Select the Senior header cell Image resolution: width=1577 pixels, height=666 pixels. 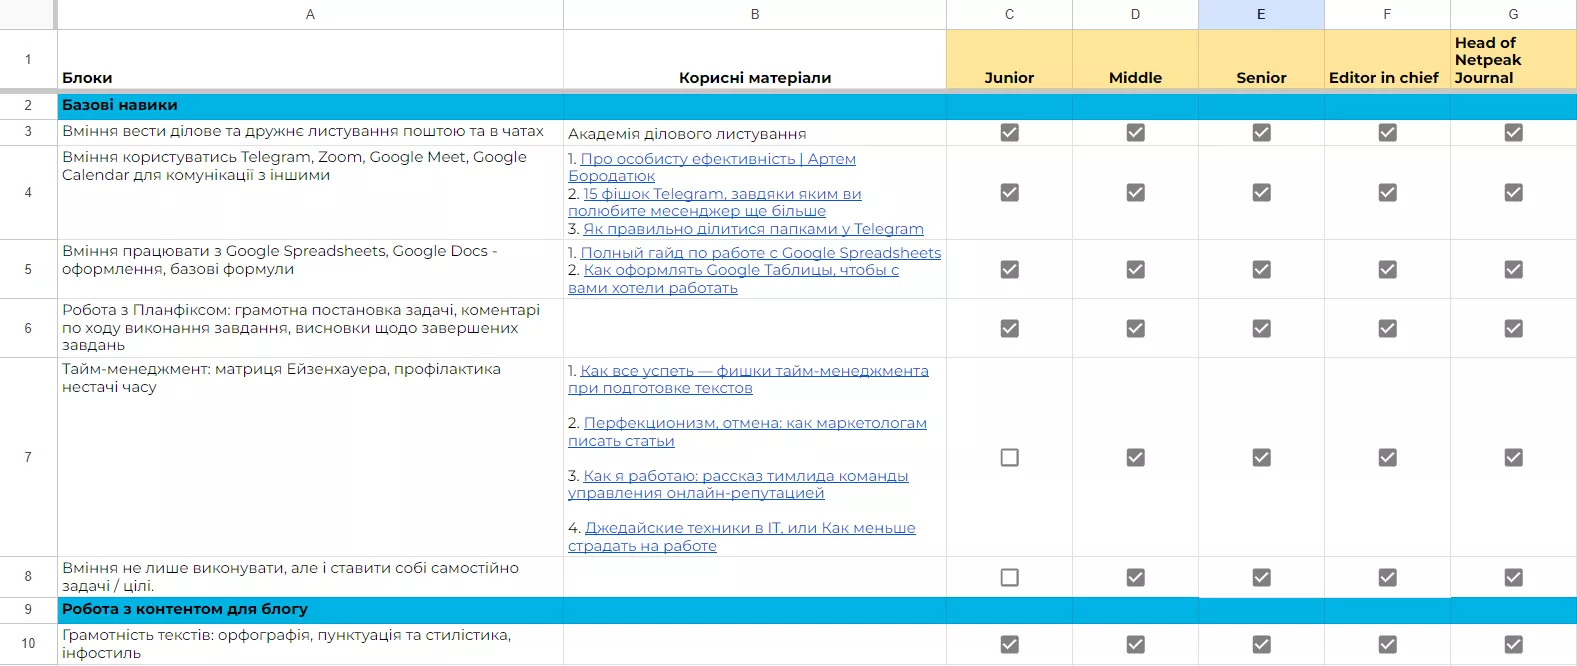[x=1261, y=59]
